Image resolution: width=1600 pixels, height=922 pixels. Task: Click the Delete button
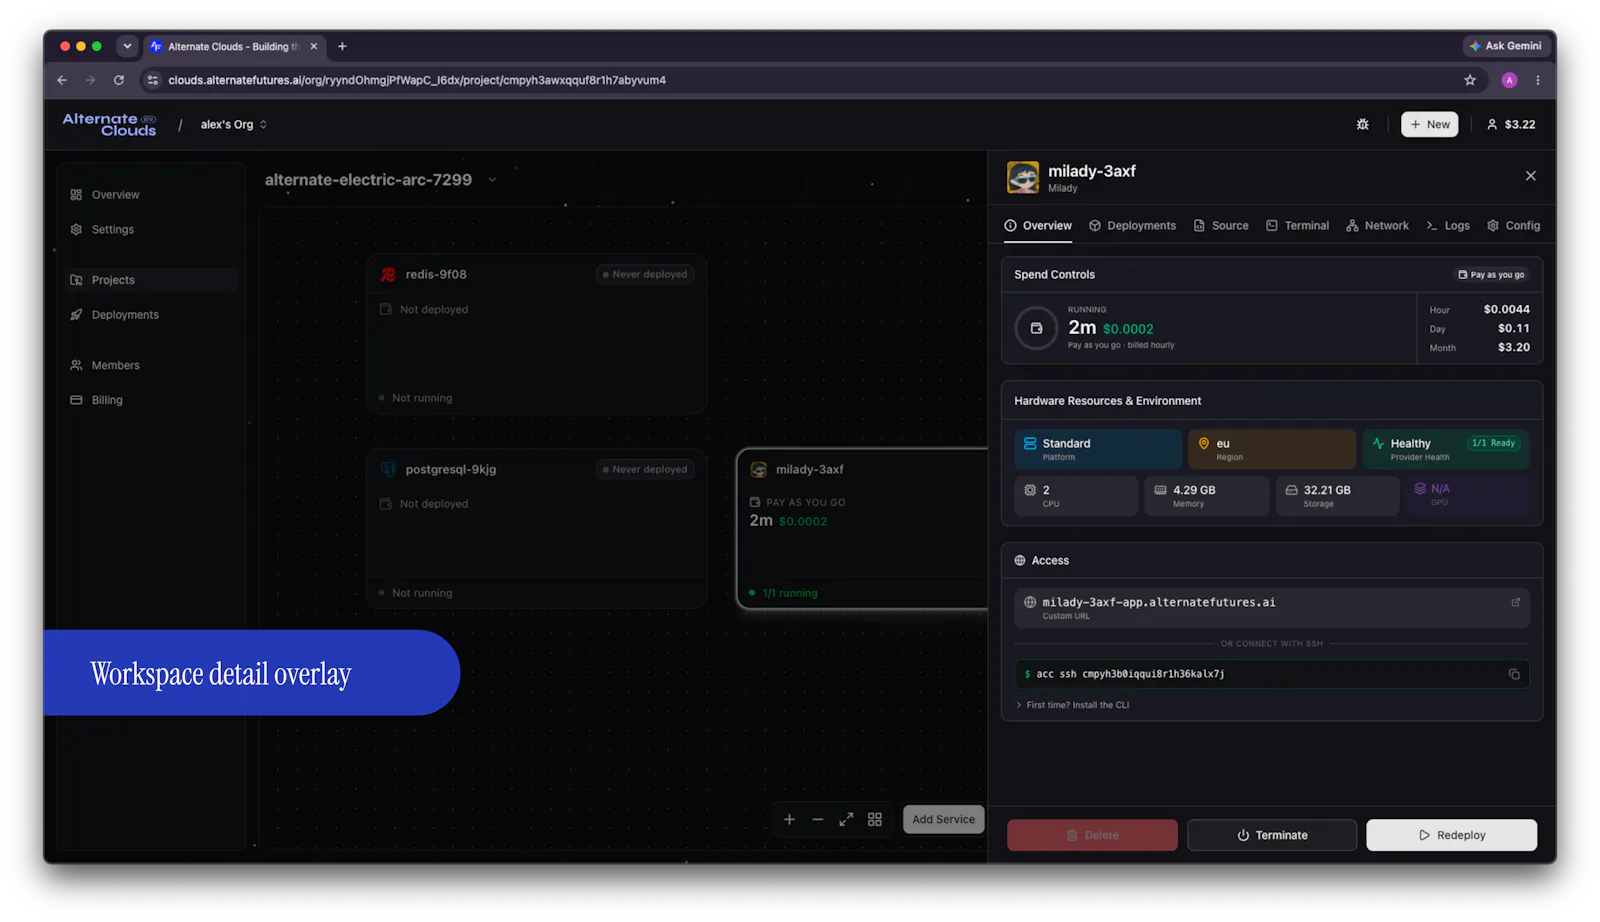[1092, 835]
